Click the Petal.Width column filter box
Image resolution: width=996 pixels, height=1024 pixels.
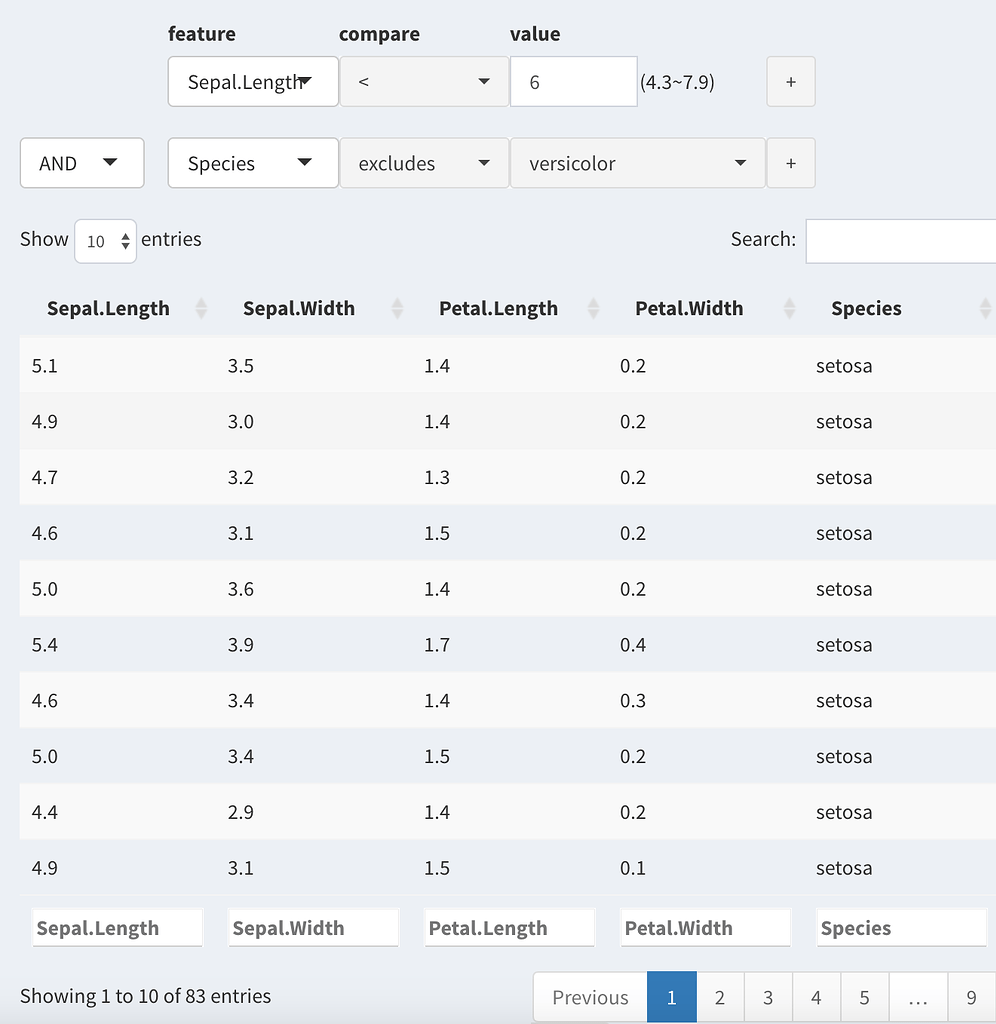click(705, 927)
